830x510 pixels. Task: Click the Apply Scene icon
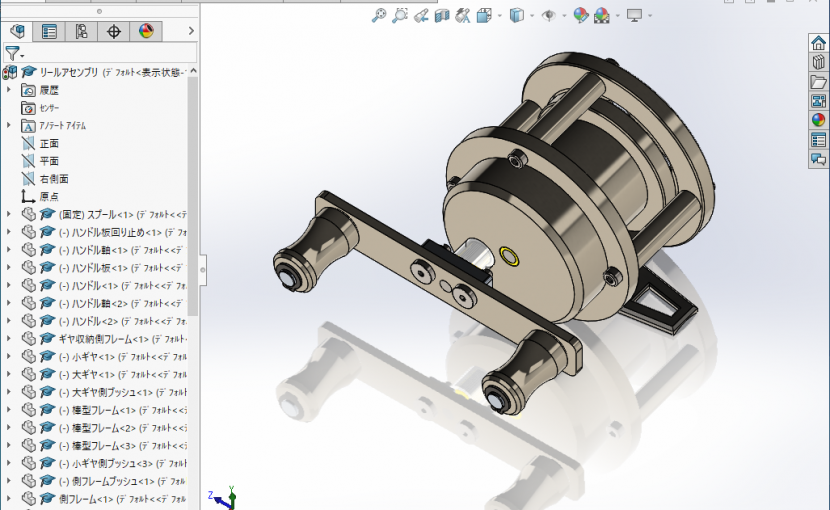coord(601,15)
